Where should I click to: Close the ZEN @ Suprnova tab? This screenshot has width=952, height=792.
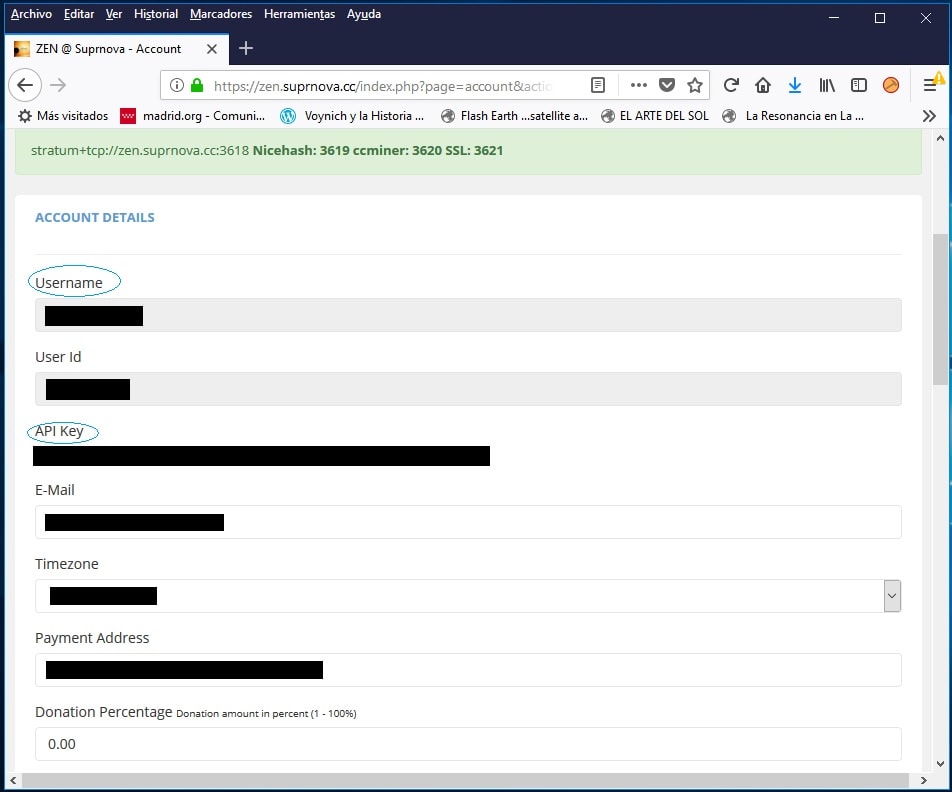click(211, 48)
